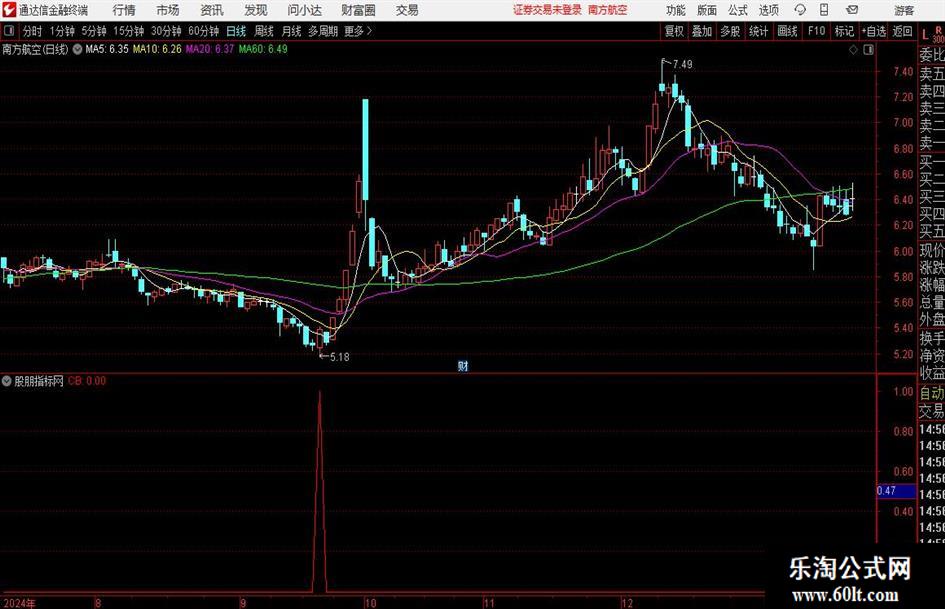
Task: Open the 公式 menu
Action: tap(738, 10)
